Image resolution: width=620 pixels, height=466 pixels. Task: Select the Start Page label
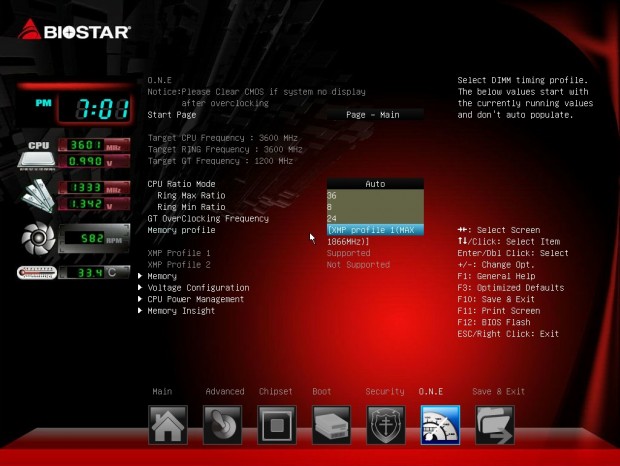(172, 115)
